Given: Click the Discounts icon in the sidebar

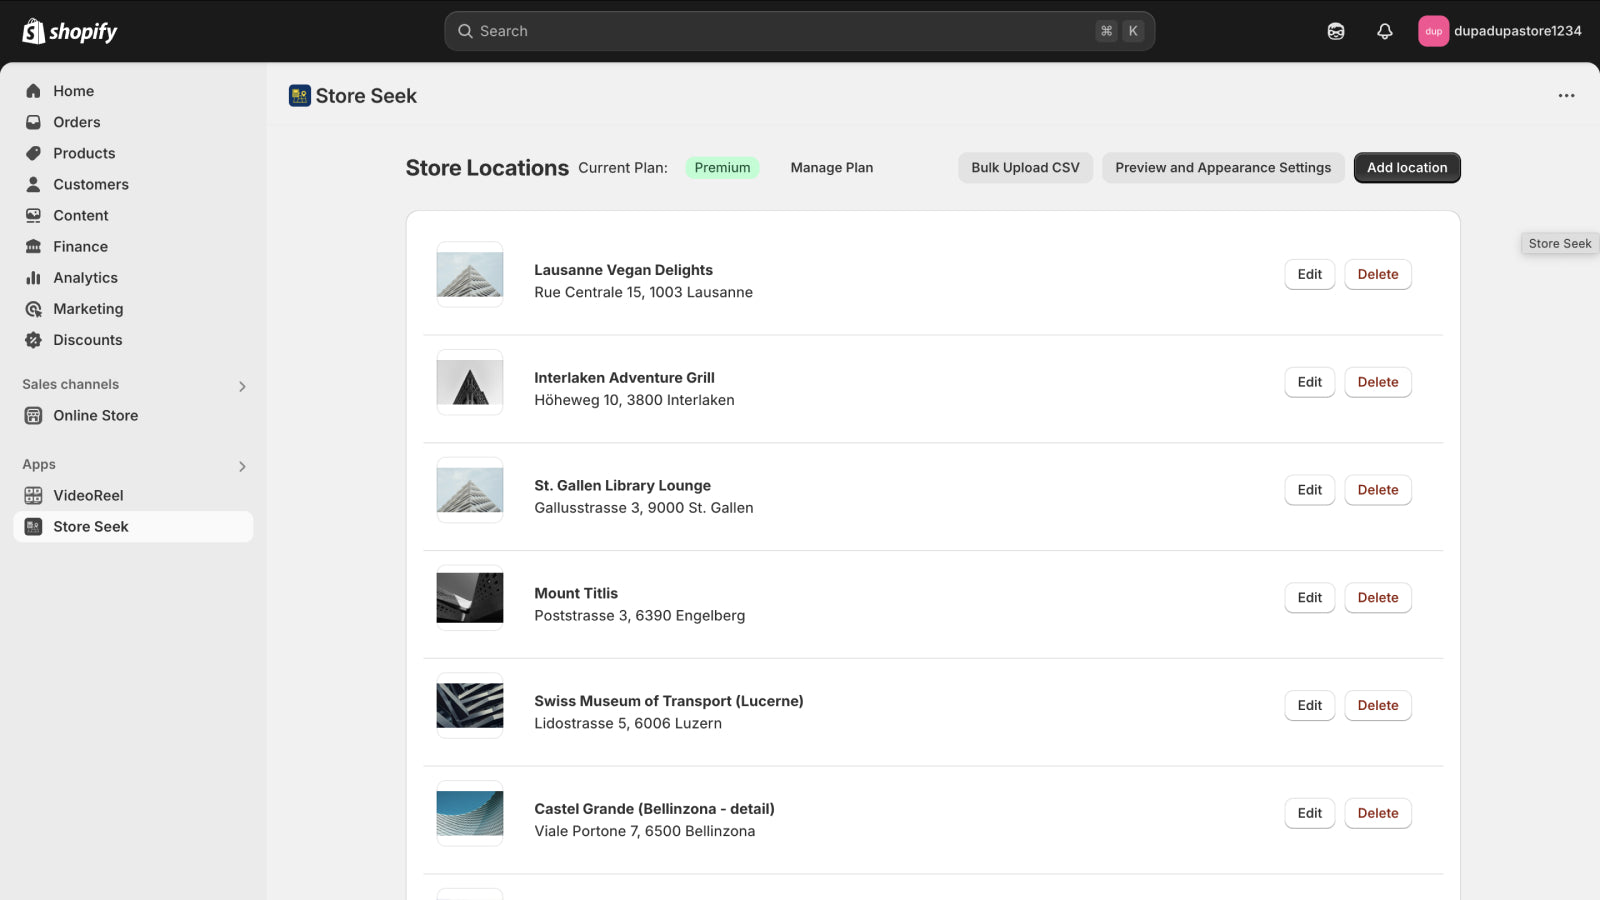Looking at the screenshot, I should (x=33, y=340).
